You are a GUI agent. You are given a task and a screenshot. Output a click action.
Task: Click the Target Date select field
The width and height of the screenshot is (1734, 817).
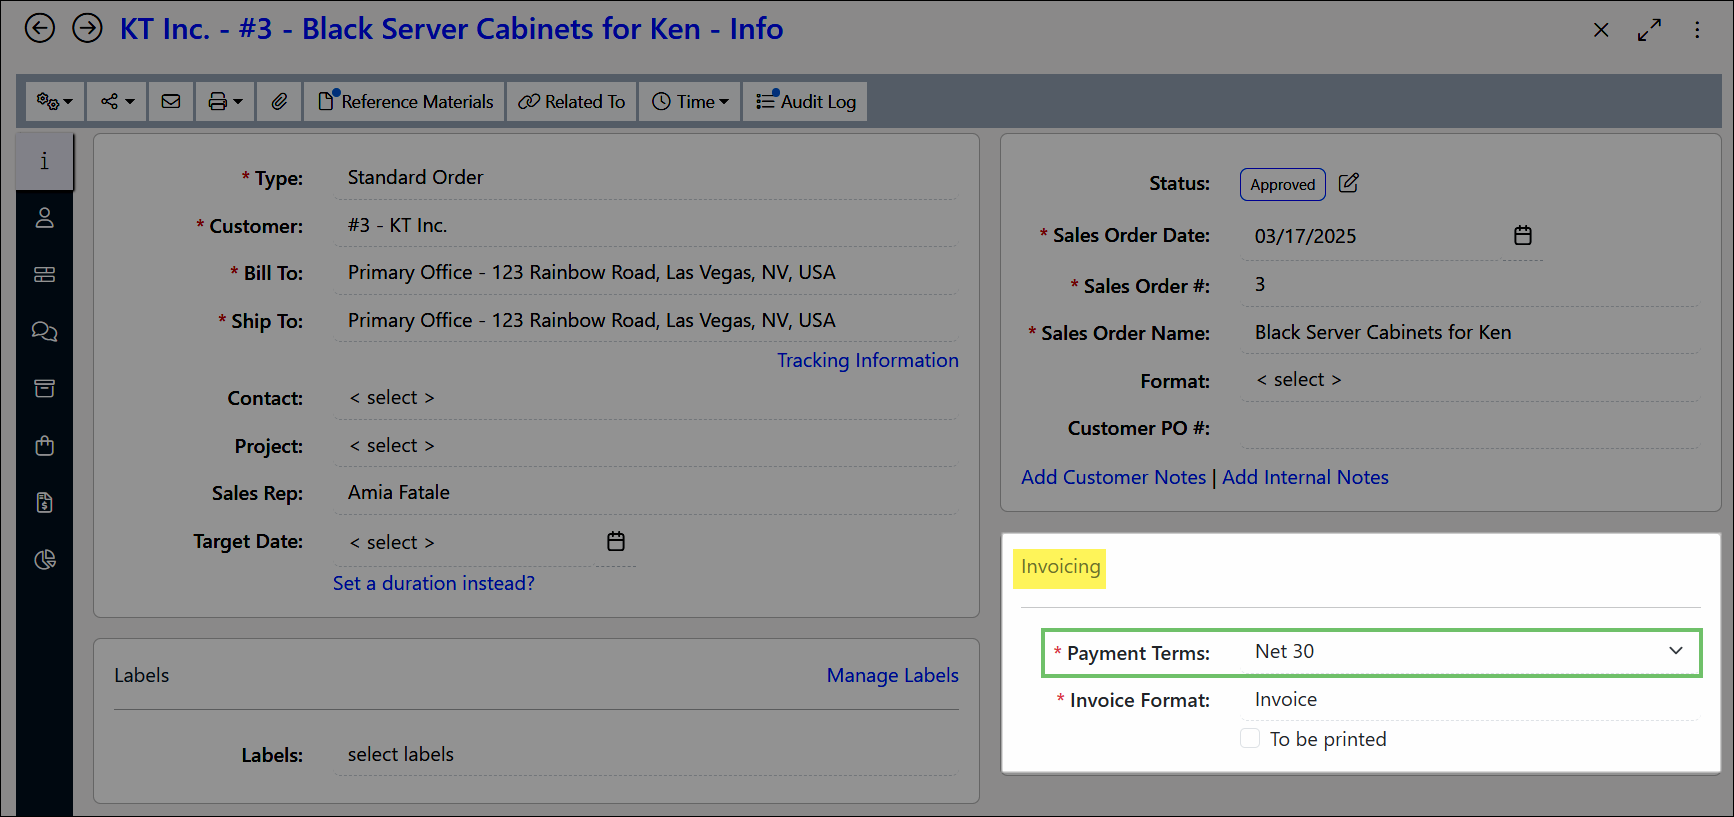[x=465, y=542]
